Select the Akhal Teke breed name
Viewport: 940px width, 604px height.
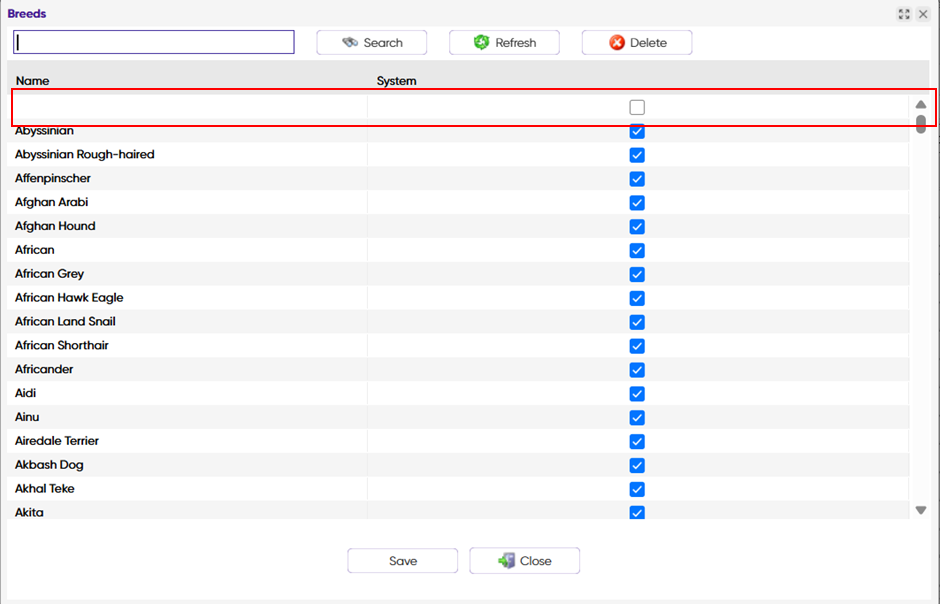pos(44,489)
